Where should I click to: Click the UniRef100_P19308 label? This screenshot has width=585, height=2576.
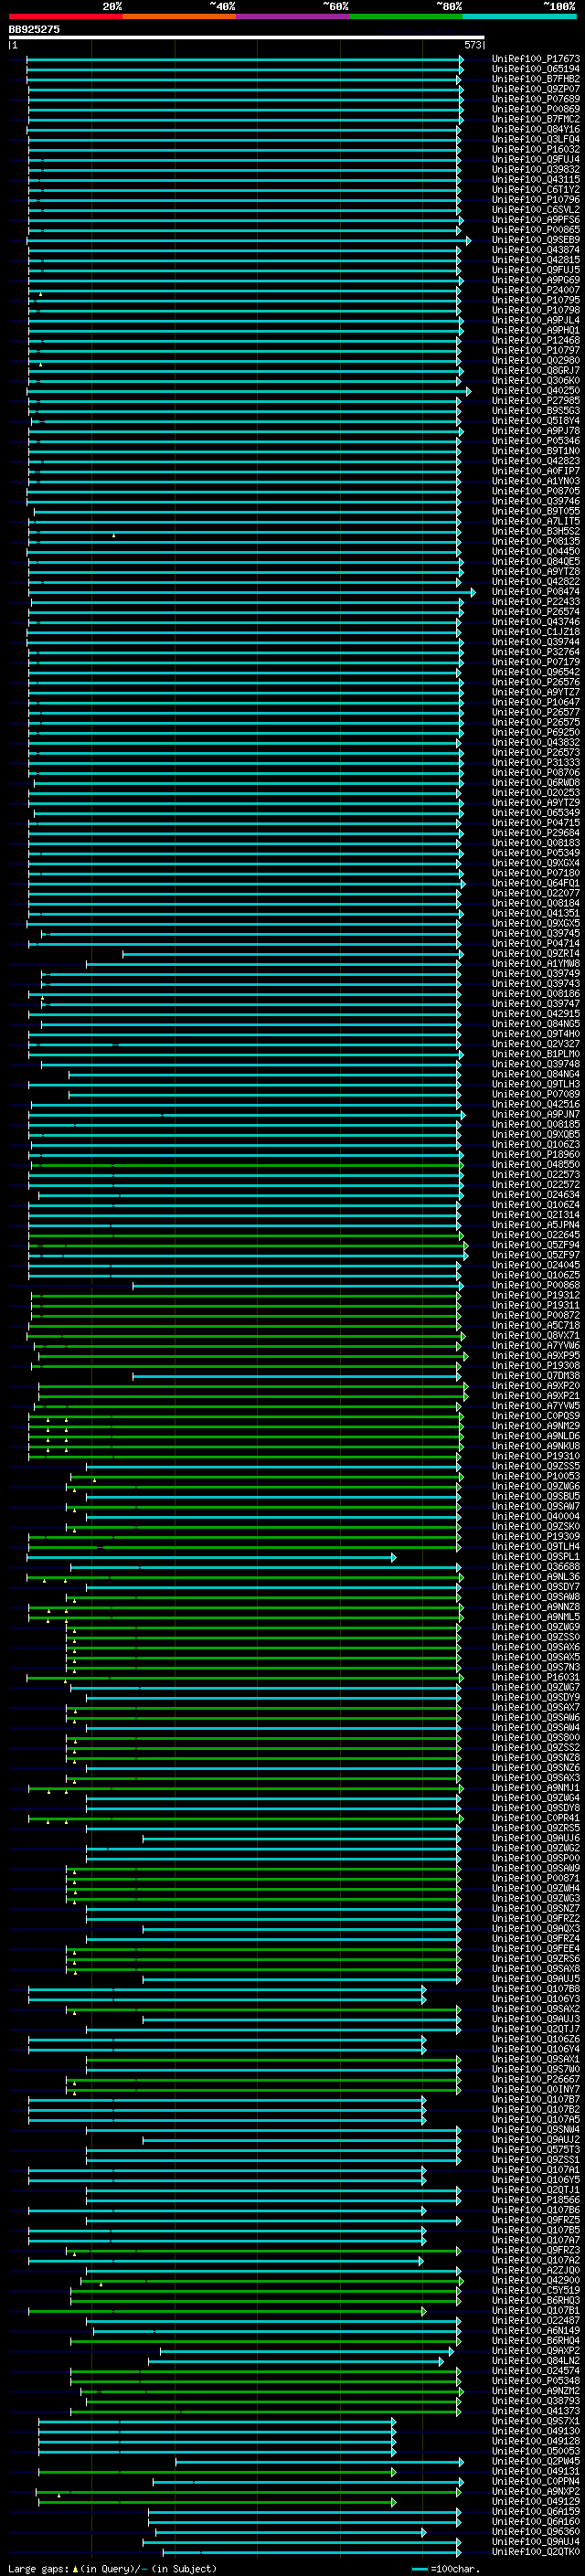[x=536, y=1366]
